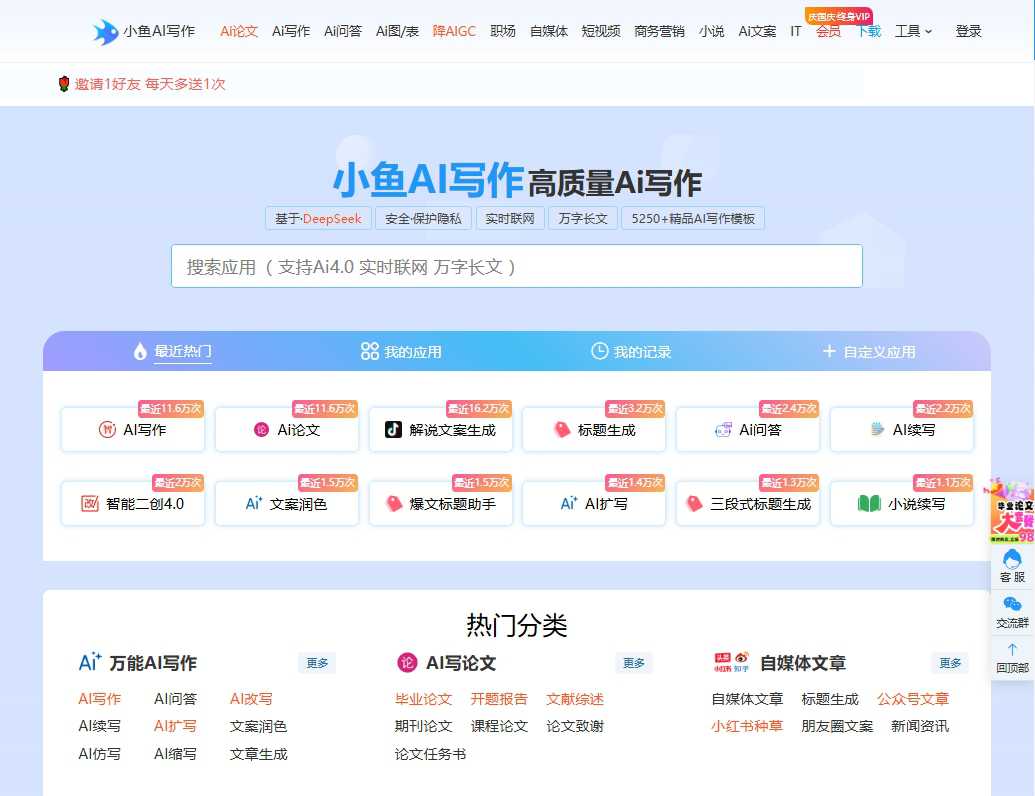Open the 文案润色 Ai+ icon

[253, 502]
